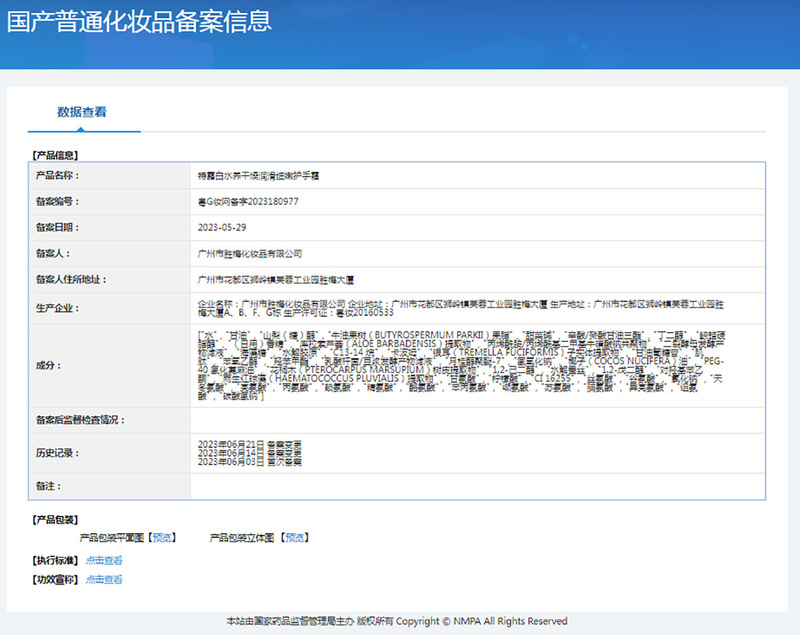Screen dimensions: 800x635
Task: Click the empty 备注 value cell
Action: [x=477, y=486]
